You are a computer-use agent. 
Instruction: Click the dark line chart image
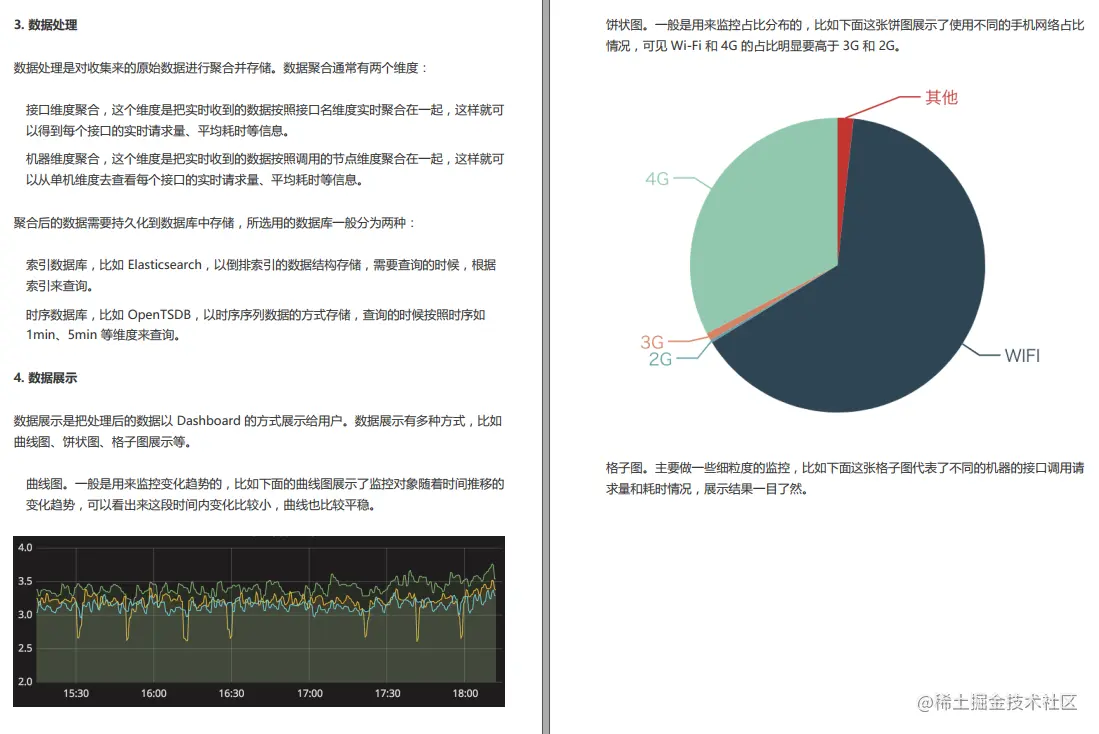[x=259, y=621]
